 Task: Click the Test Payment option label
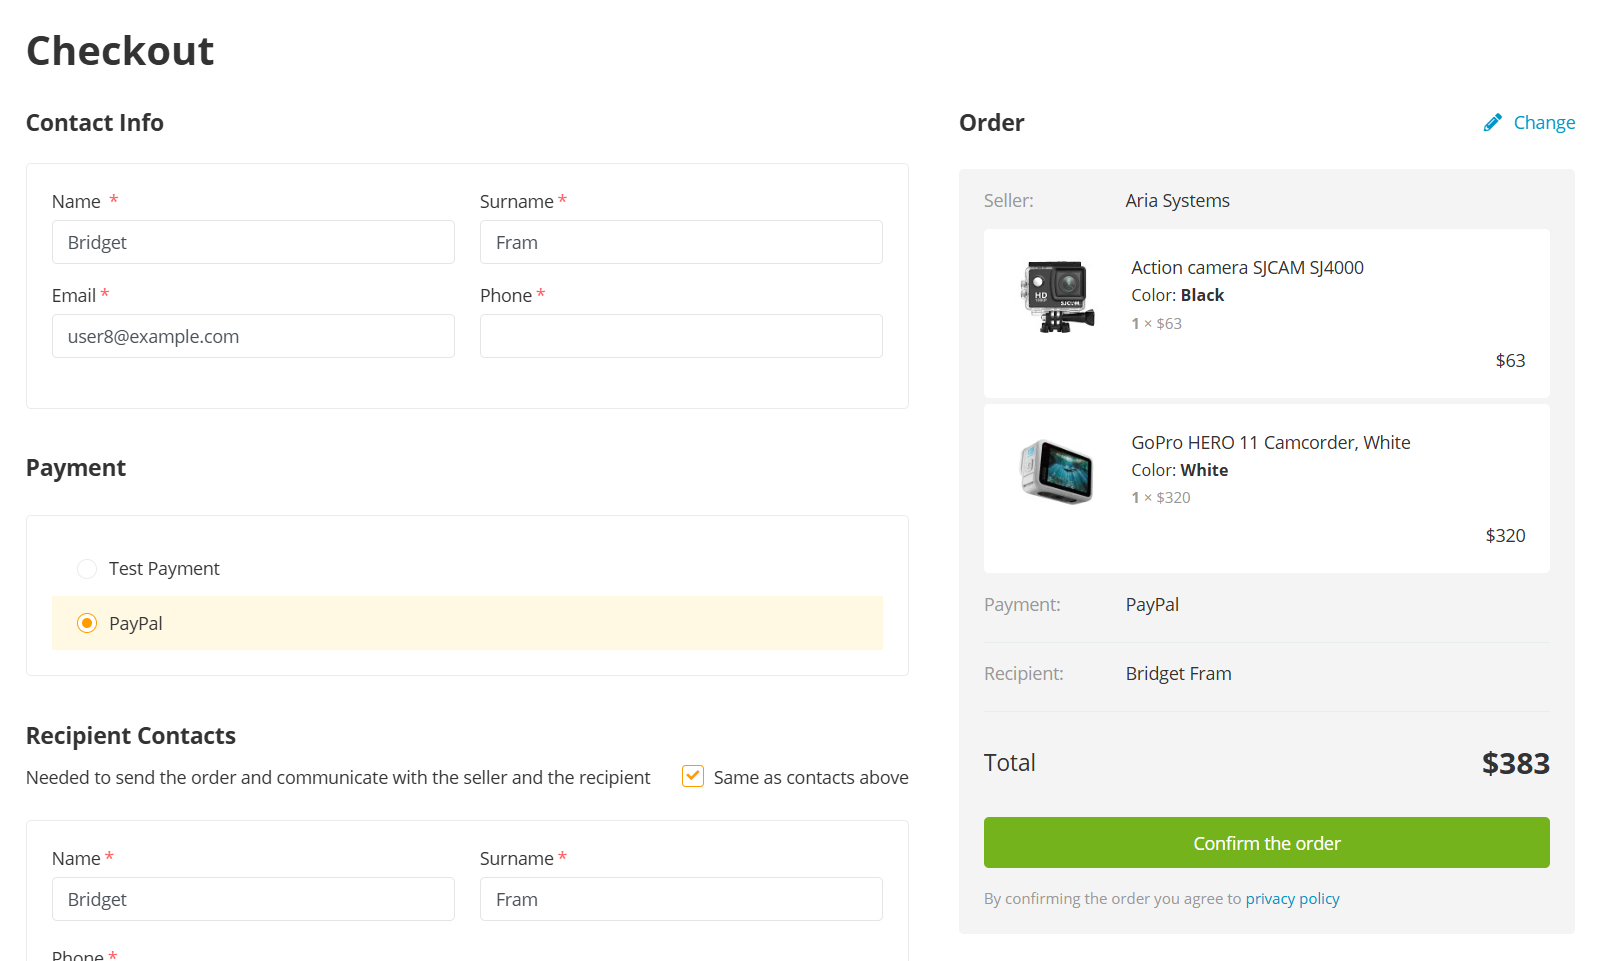click(x=164, y=569)
